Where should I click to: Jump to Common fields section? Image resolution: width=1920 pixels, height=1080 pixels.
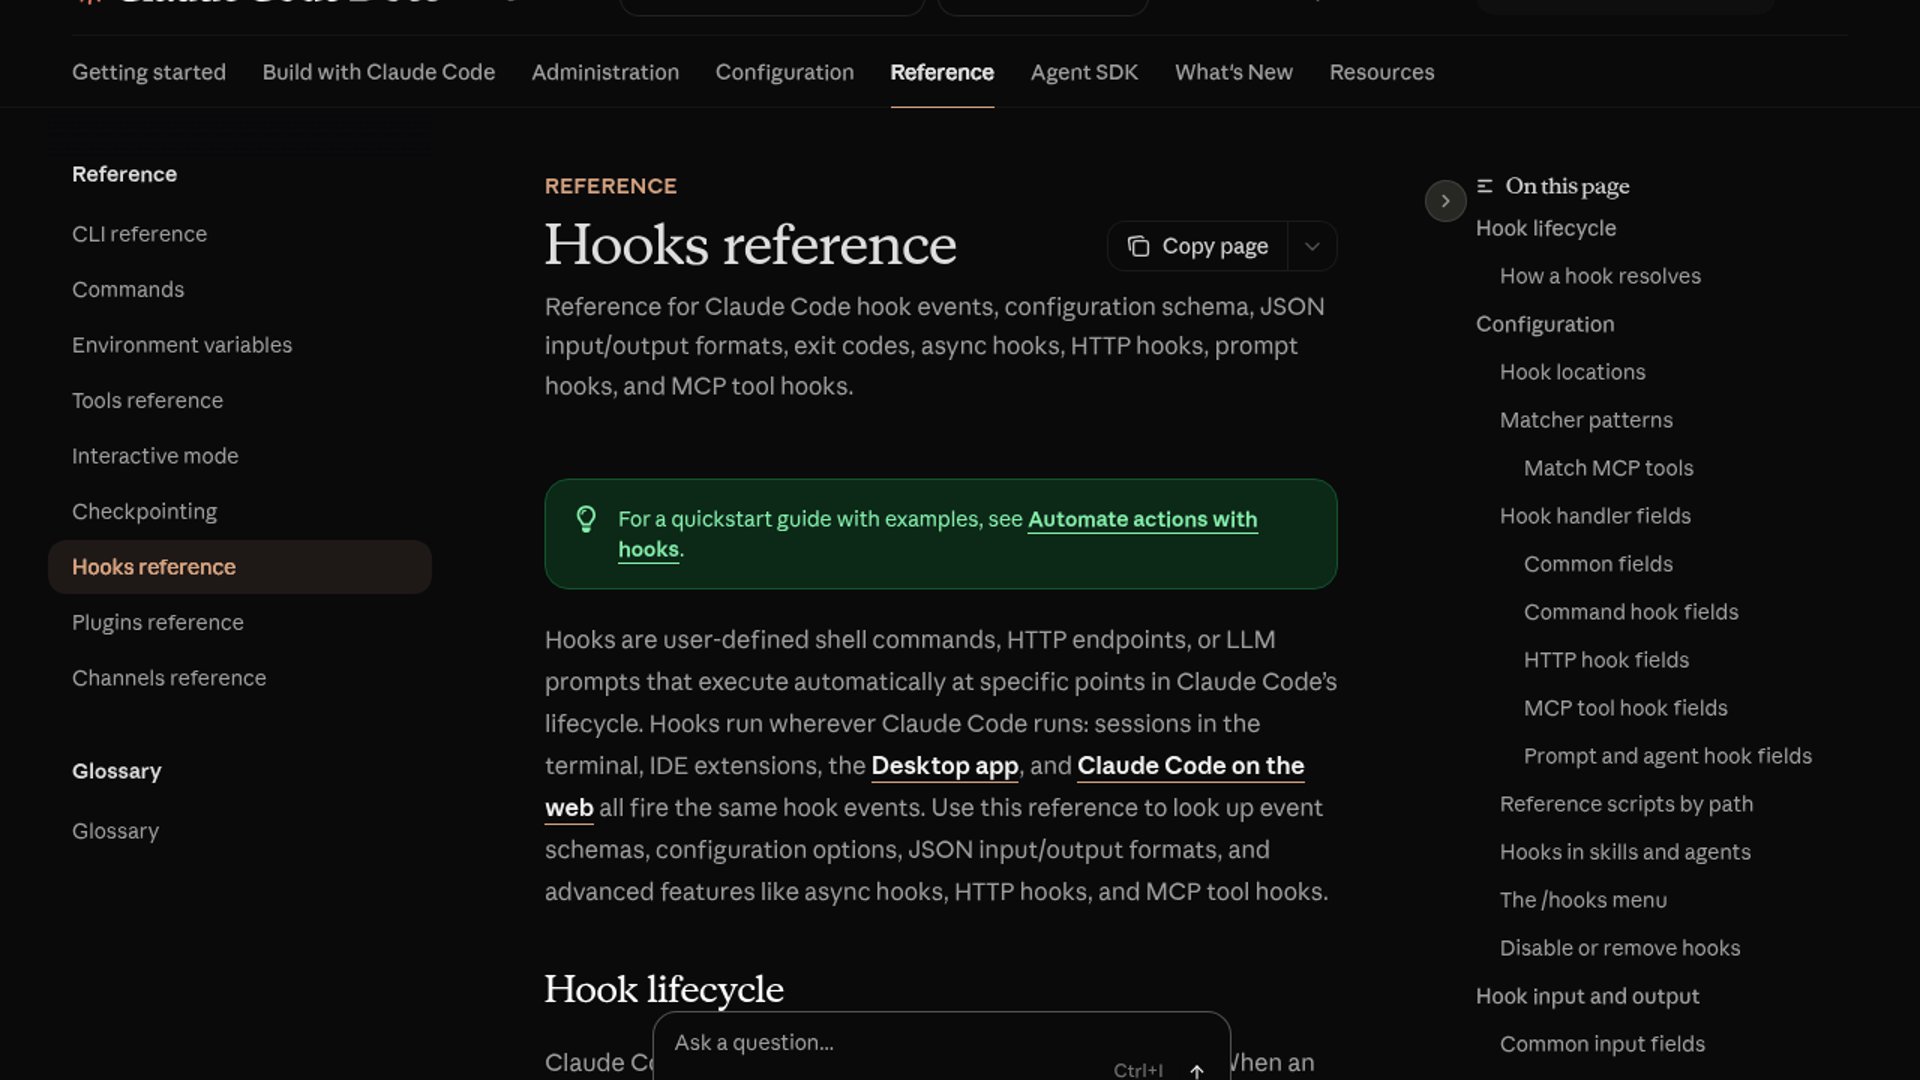(x=1598, y=564)
